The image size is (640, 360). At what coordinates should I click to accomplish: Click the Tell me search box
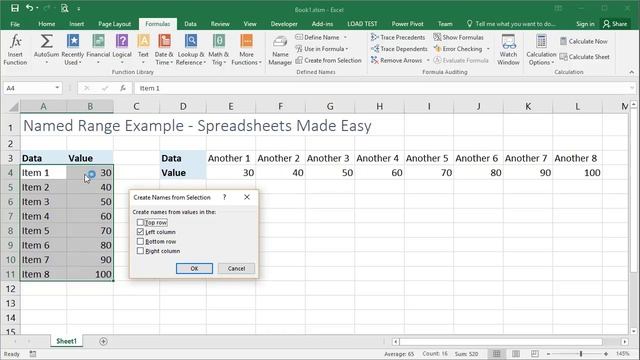[511, 24]
